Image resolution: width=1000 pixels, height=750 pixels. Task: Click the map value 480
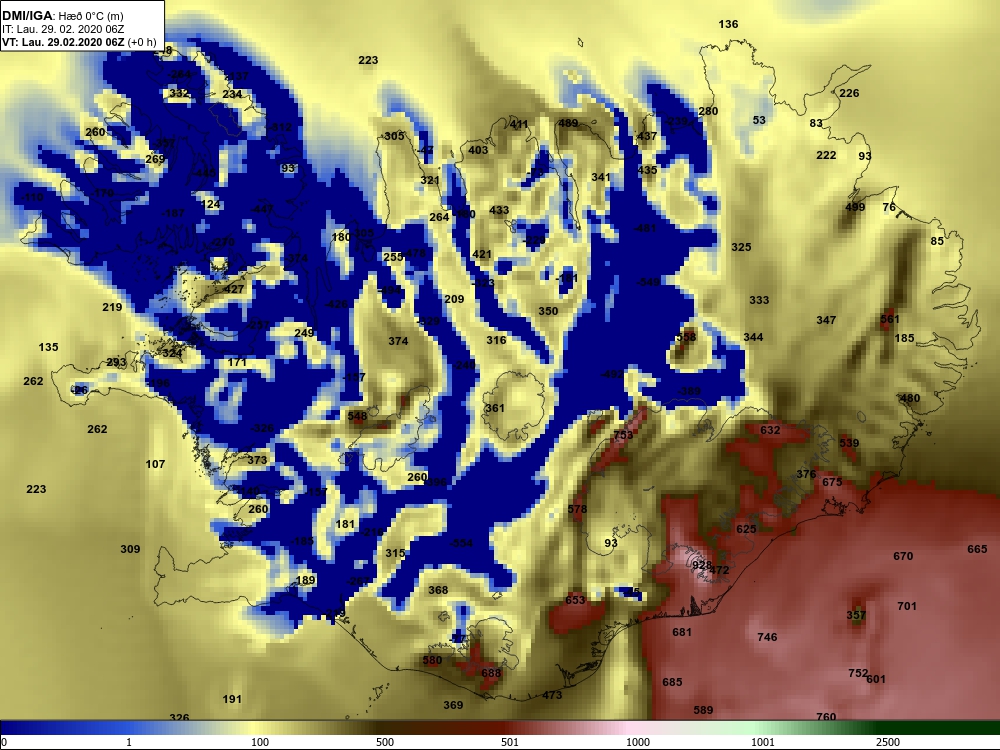pyautogui.click(x=910, y=398)
